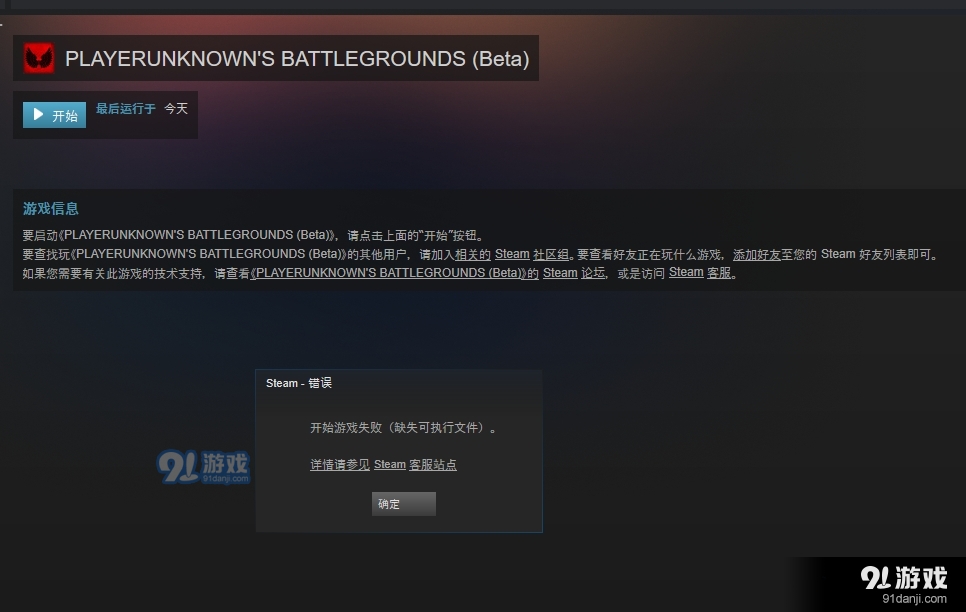Select the 游戏信息 section heading
The height and width of the screenshot is (612, 966).
point(51,208)
